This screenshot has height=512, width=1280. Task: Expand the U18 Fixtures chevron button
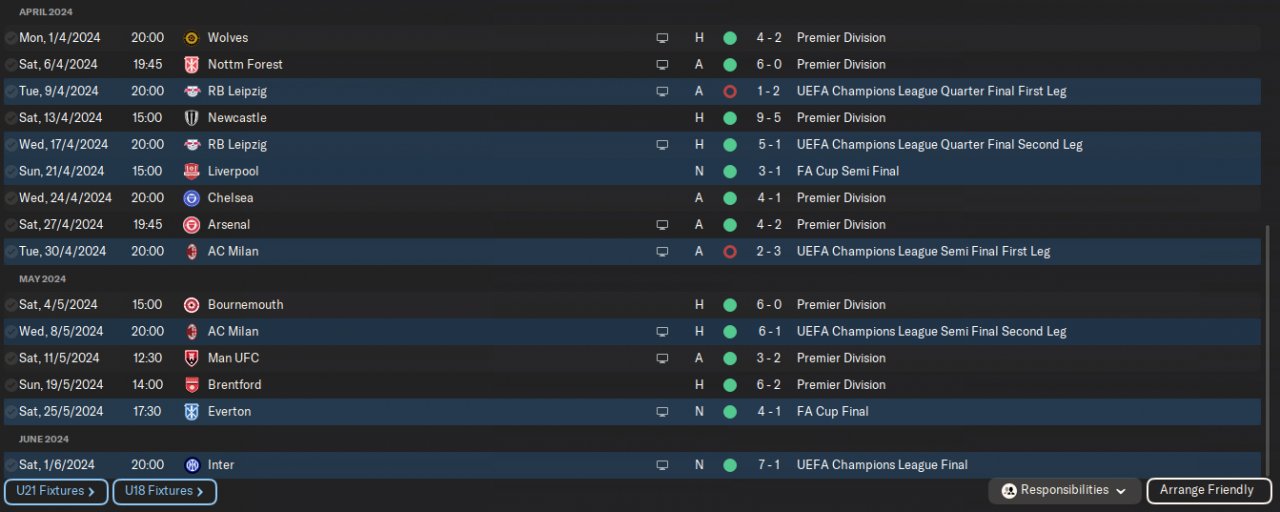164,492
